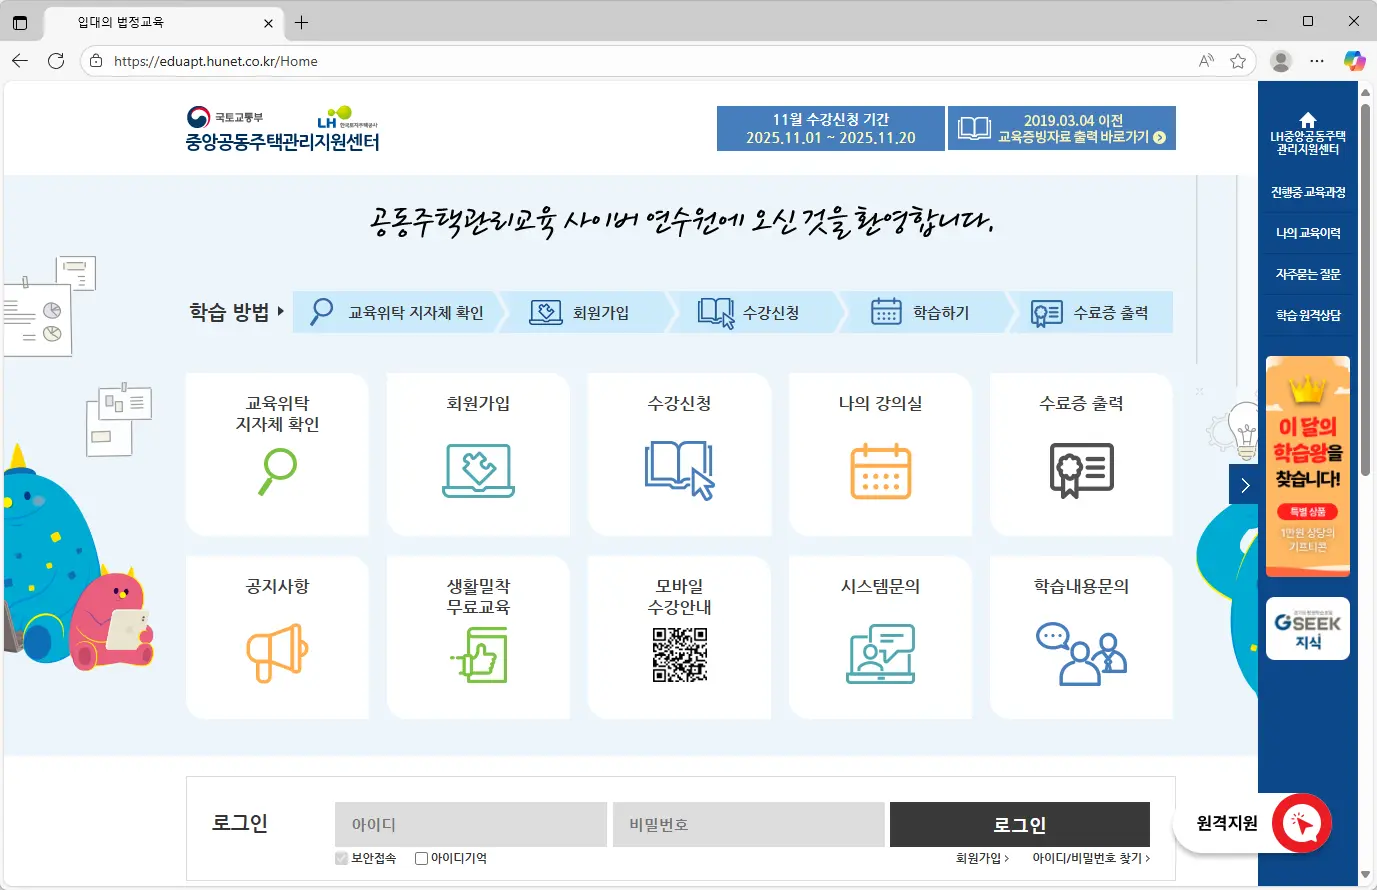Open 나의 강의실 calendar icon
This screenshot has width=1377, height=890.
coord(880,470)
